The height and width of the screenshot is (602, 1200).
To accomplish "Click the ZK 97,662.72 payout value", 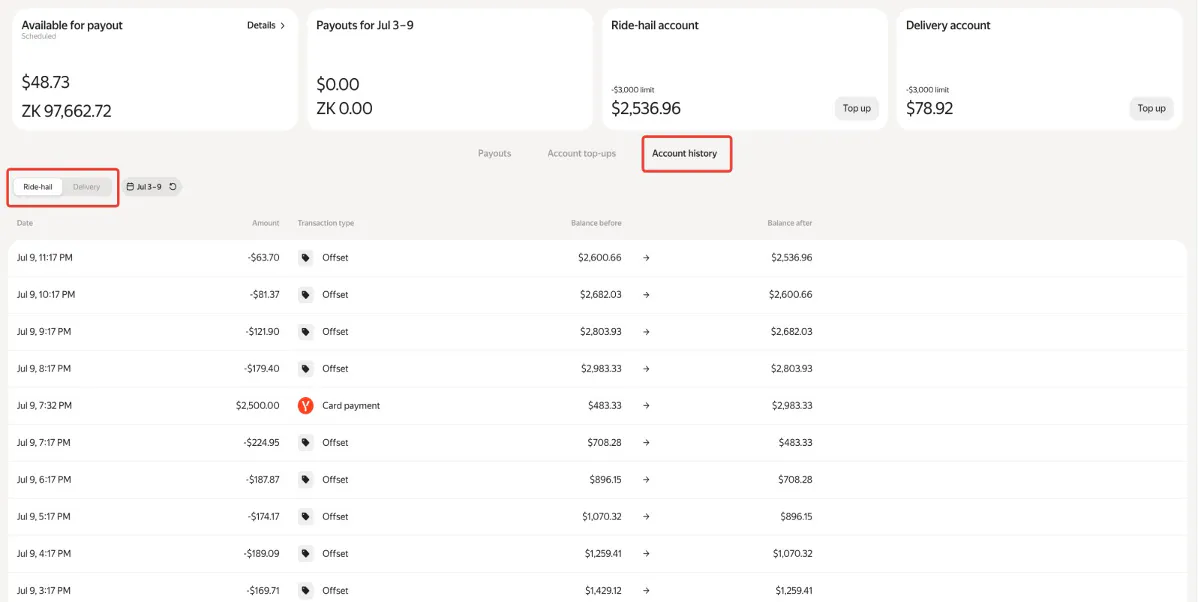I will pos(67,111).
